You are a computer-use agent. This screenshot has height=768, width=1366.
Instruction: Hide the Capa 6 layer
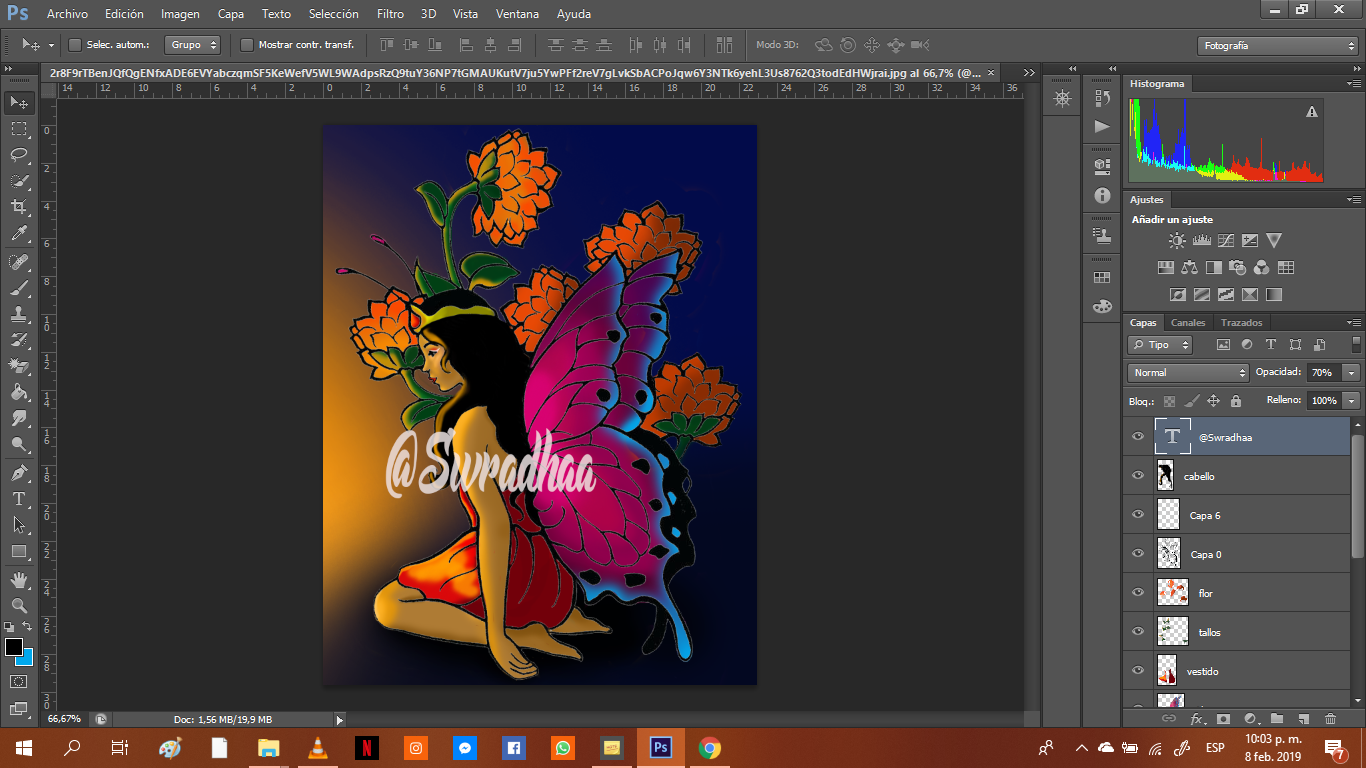click(1137, 515)
